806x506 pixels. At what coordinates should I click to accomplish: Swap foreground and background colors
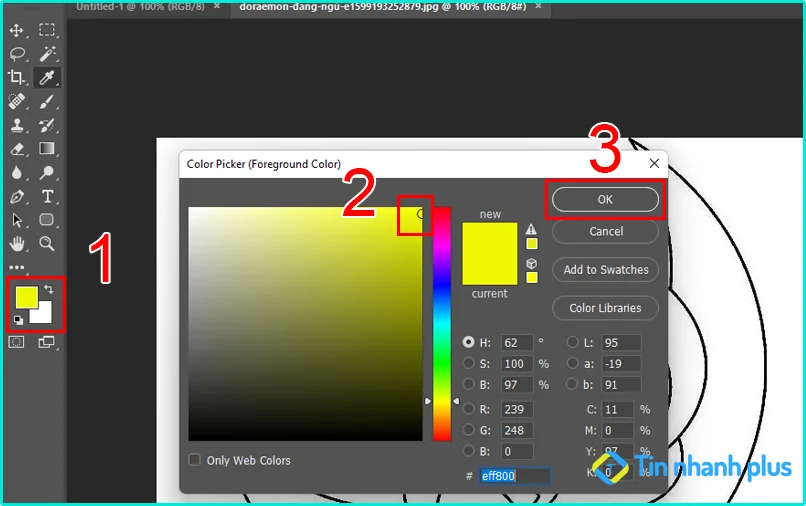(x=49, y=290)
